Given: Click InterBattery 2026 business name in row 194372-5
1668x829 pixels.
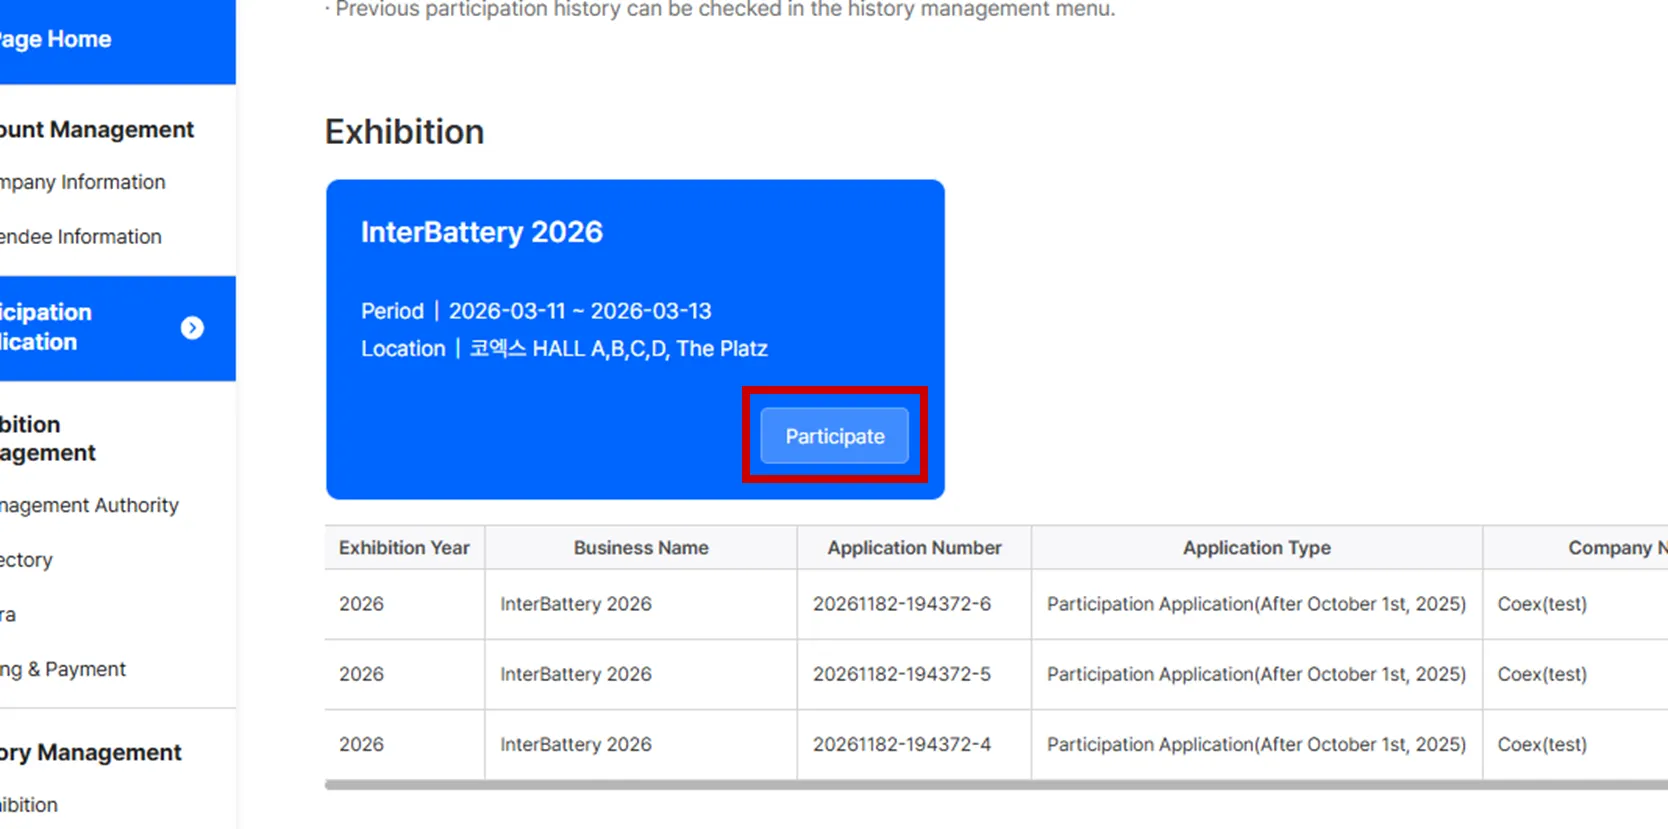Looking at the screenshot, I should point(576,674).
